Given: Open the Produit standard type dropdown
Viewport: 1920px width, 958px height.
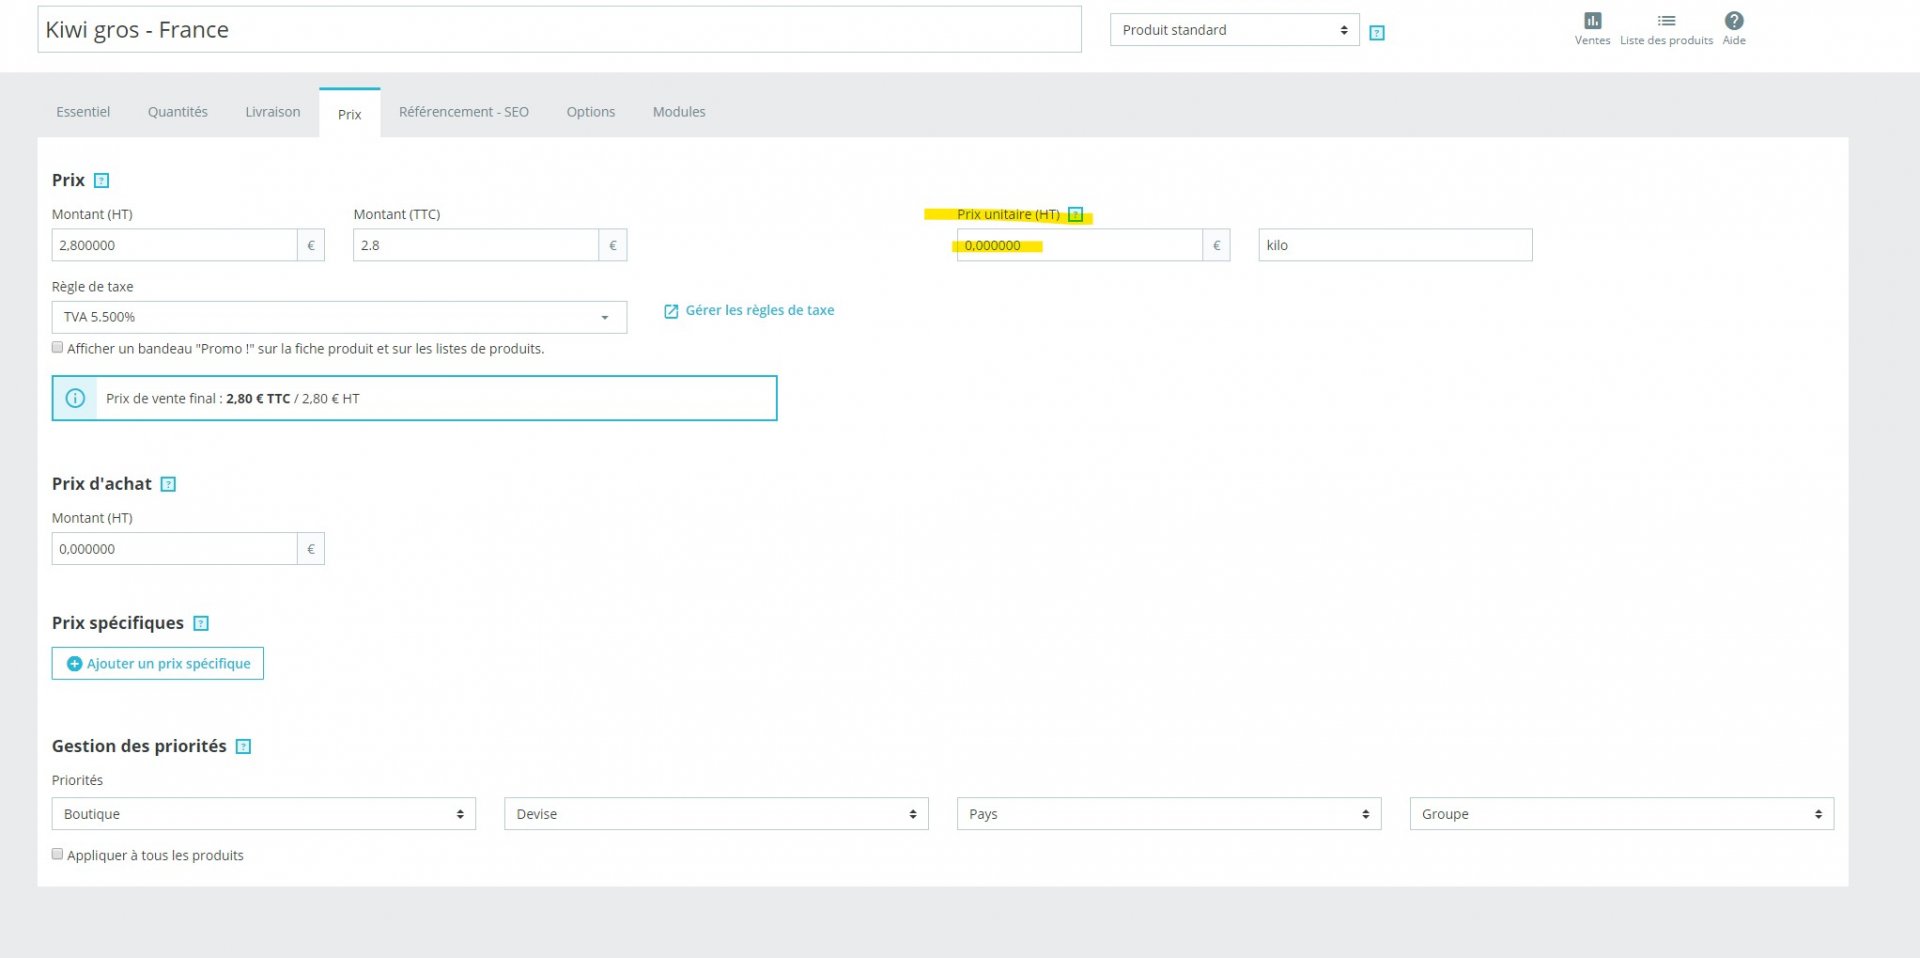Looking at the screenshot, I should pos(1234,30).
